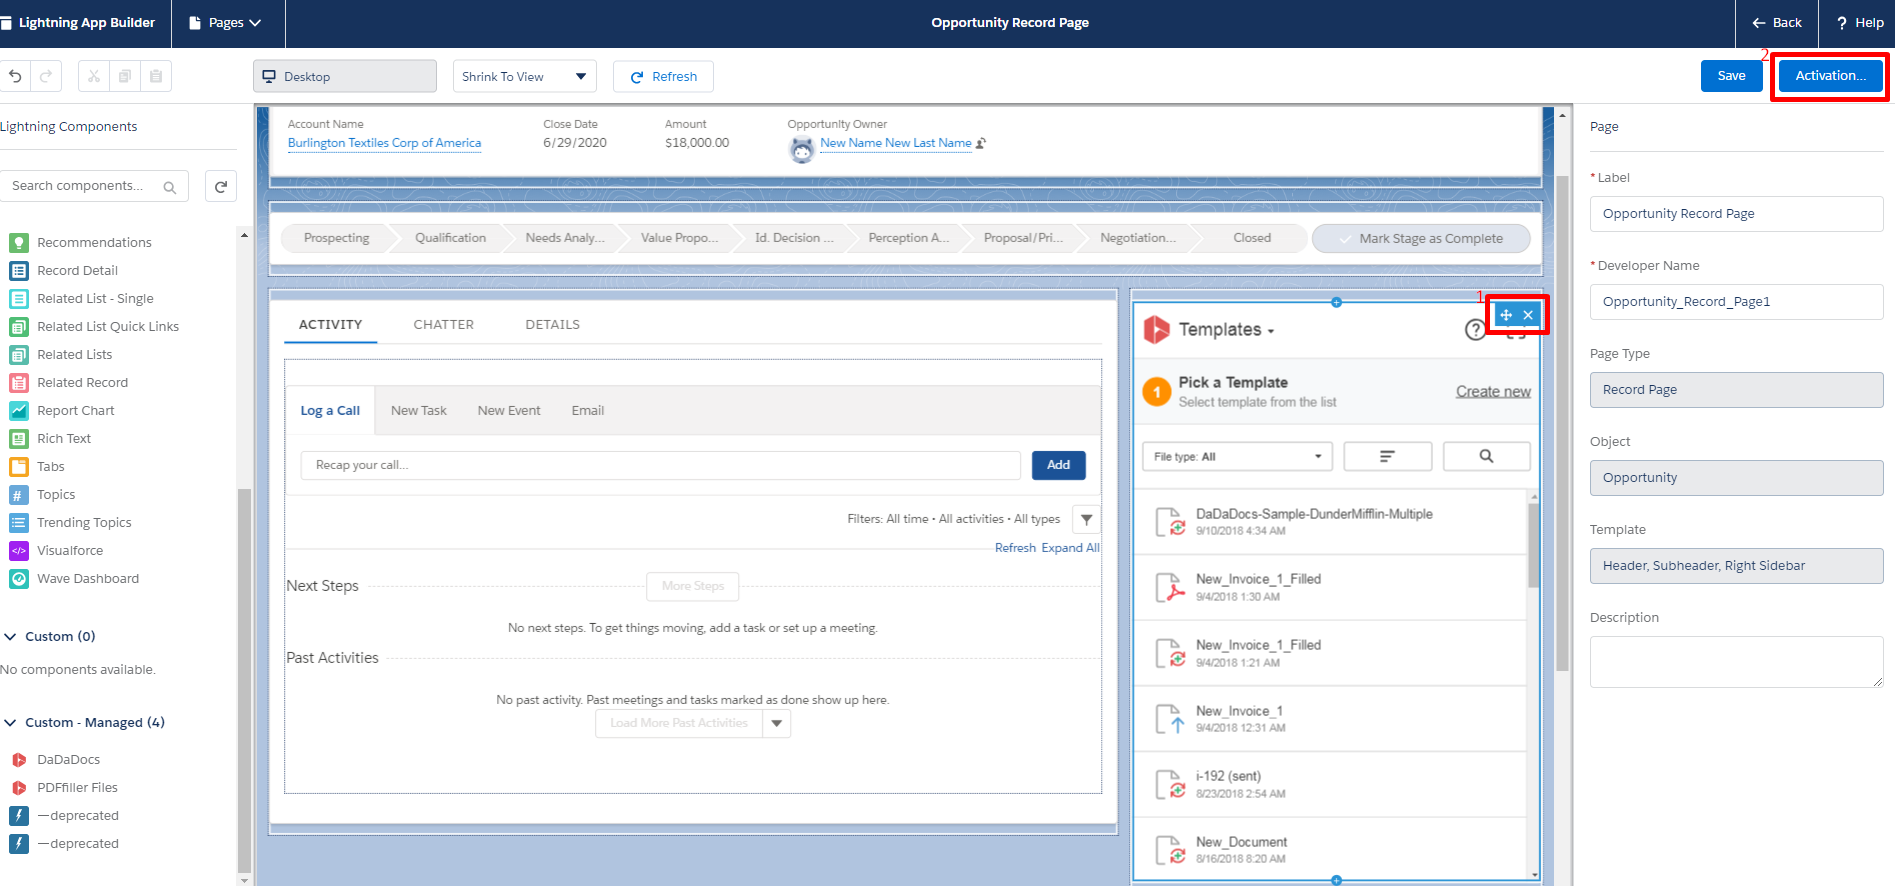Screen dimensions: 1895x886
Task: Select the Closed stage in path
Action: [x=1251, y=238]
